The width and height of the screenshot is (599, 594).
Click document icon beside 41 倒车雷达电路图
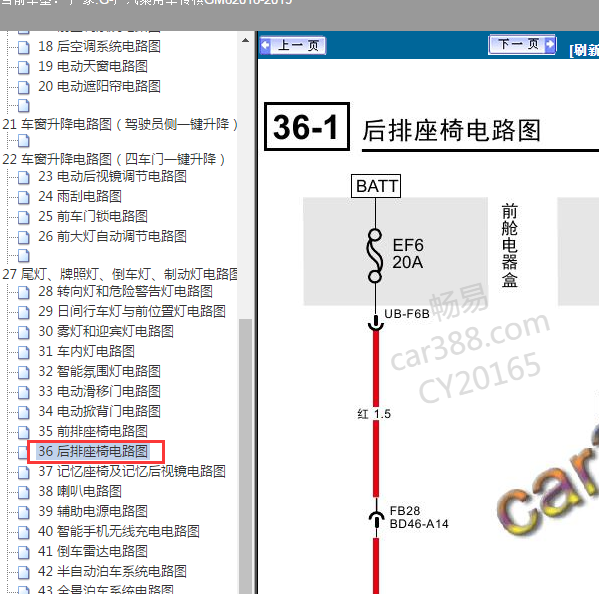24,552
